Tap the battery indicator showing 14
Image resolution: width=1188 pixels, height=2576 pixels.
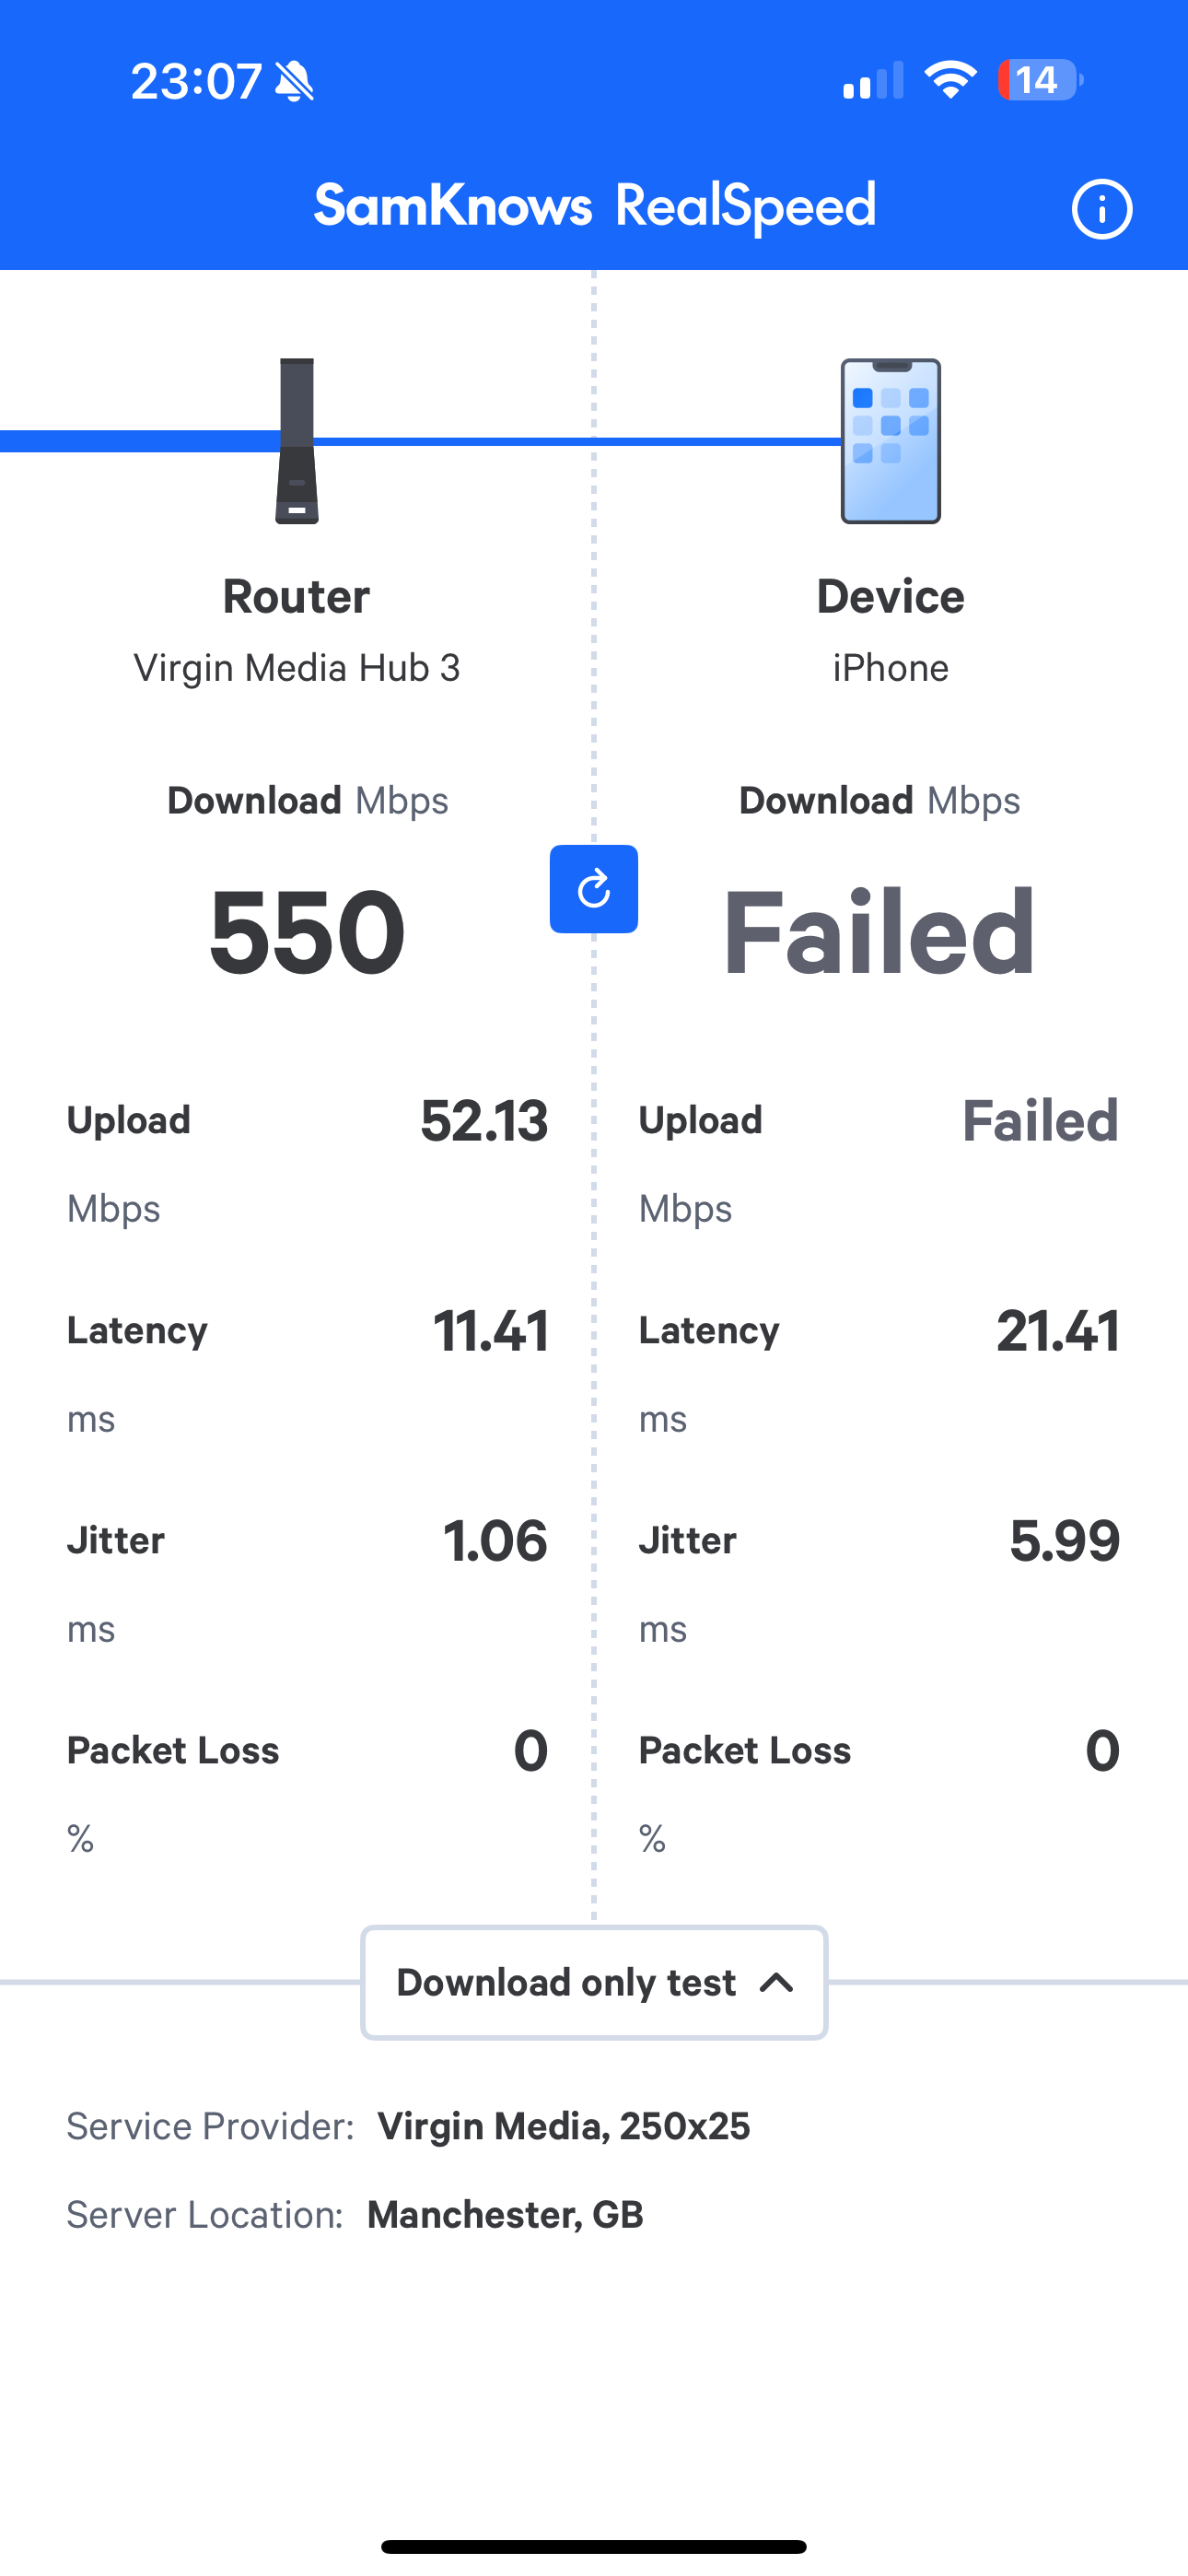(x=1040, y=80)
